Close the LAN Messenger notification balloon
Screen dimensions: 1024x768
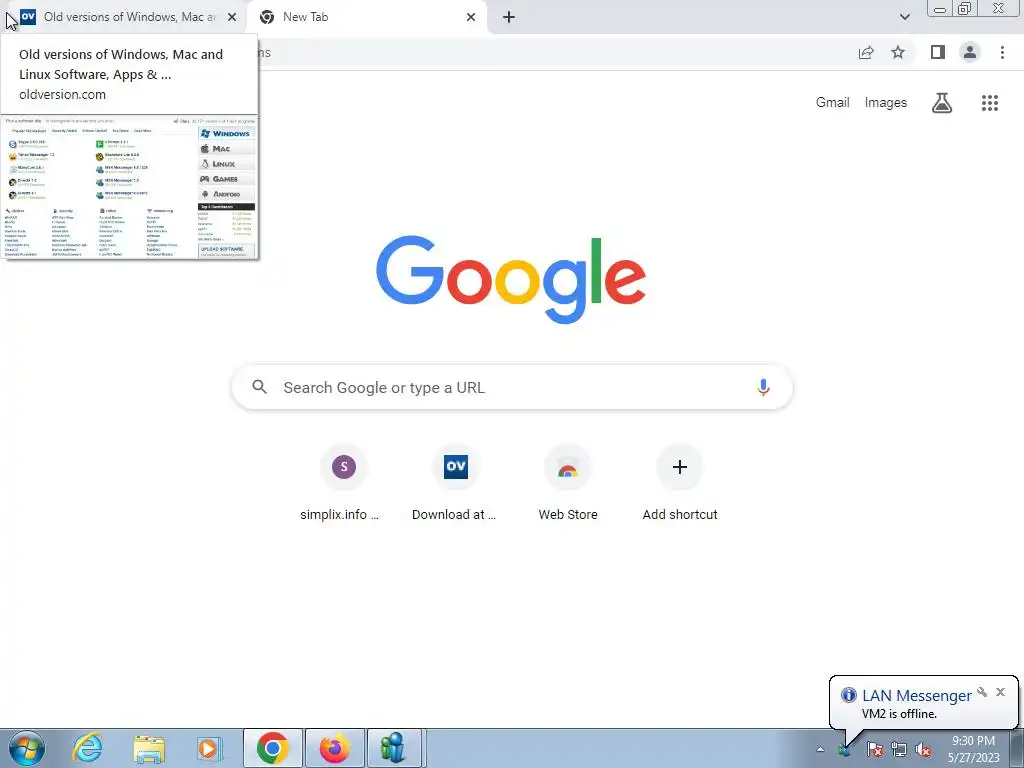[1000, 692]
